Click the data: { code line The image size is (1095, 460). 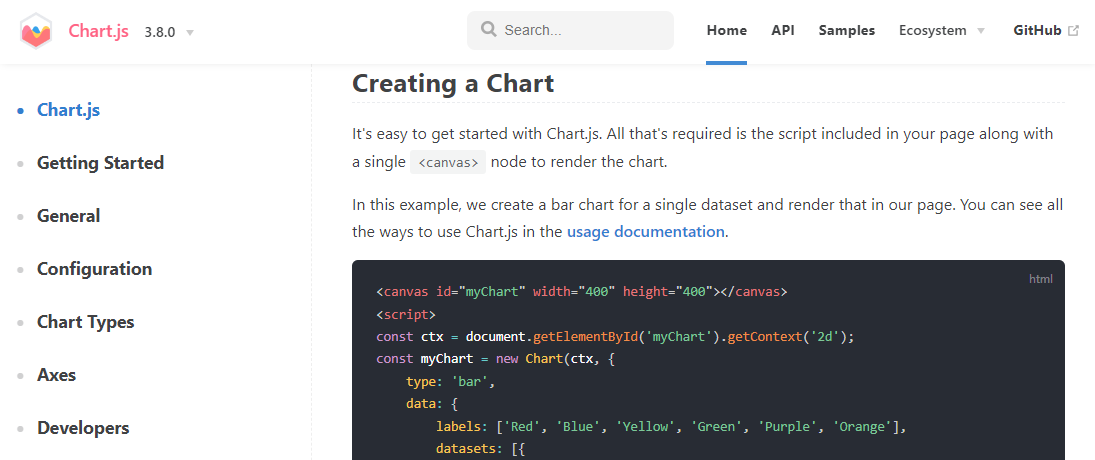432,403
